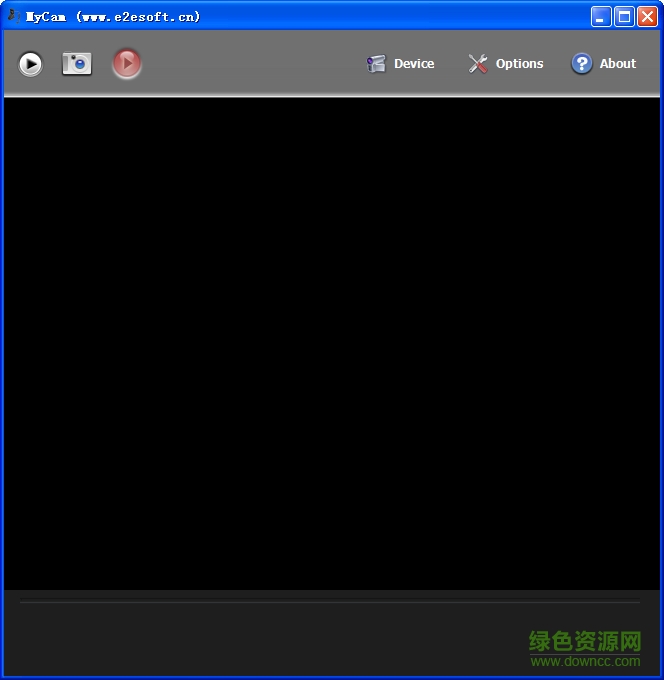Screen dimensions: 664x680
Task: Start the webcam preview with the play button
Action: [30, 64]
